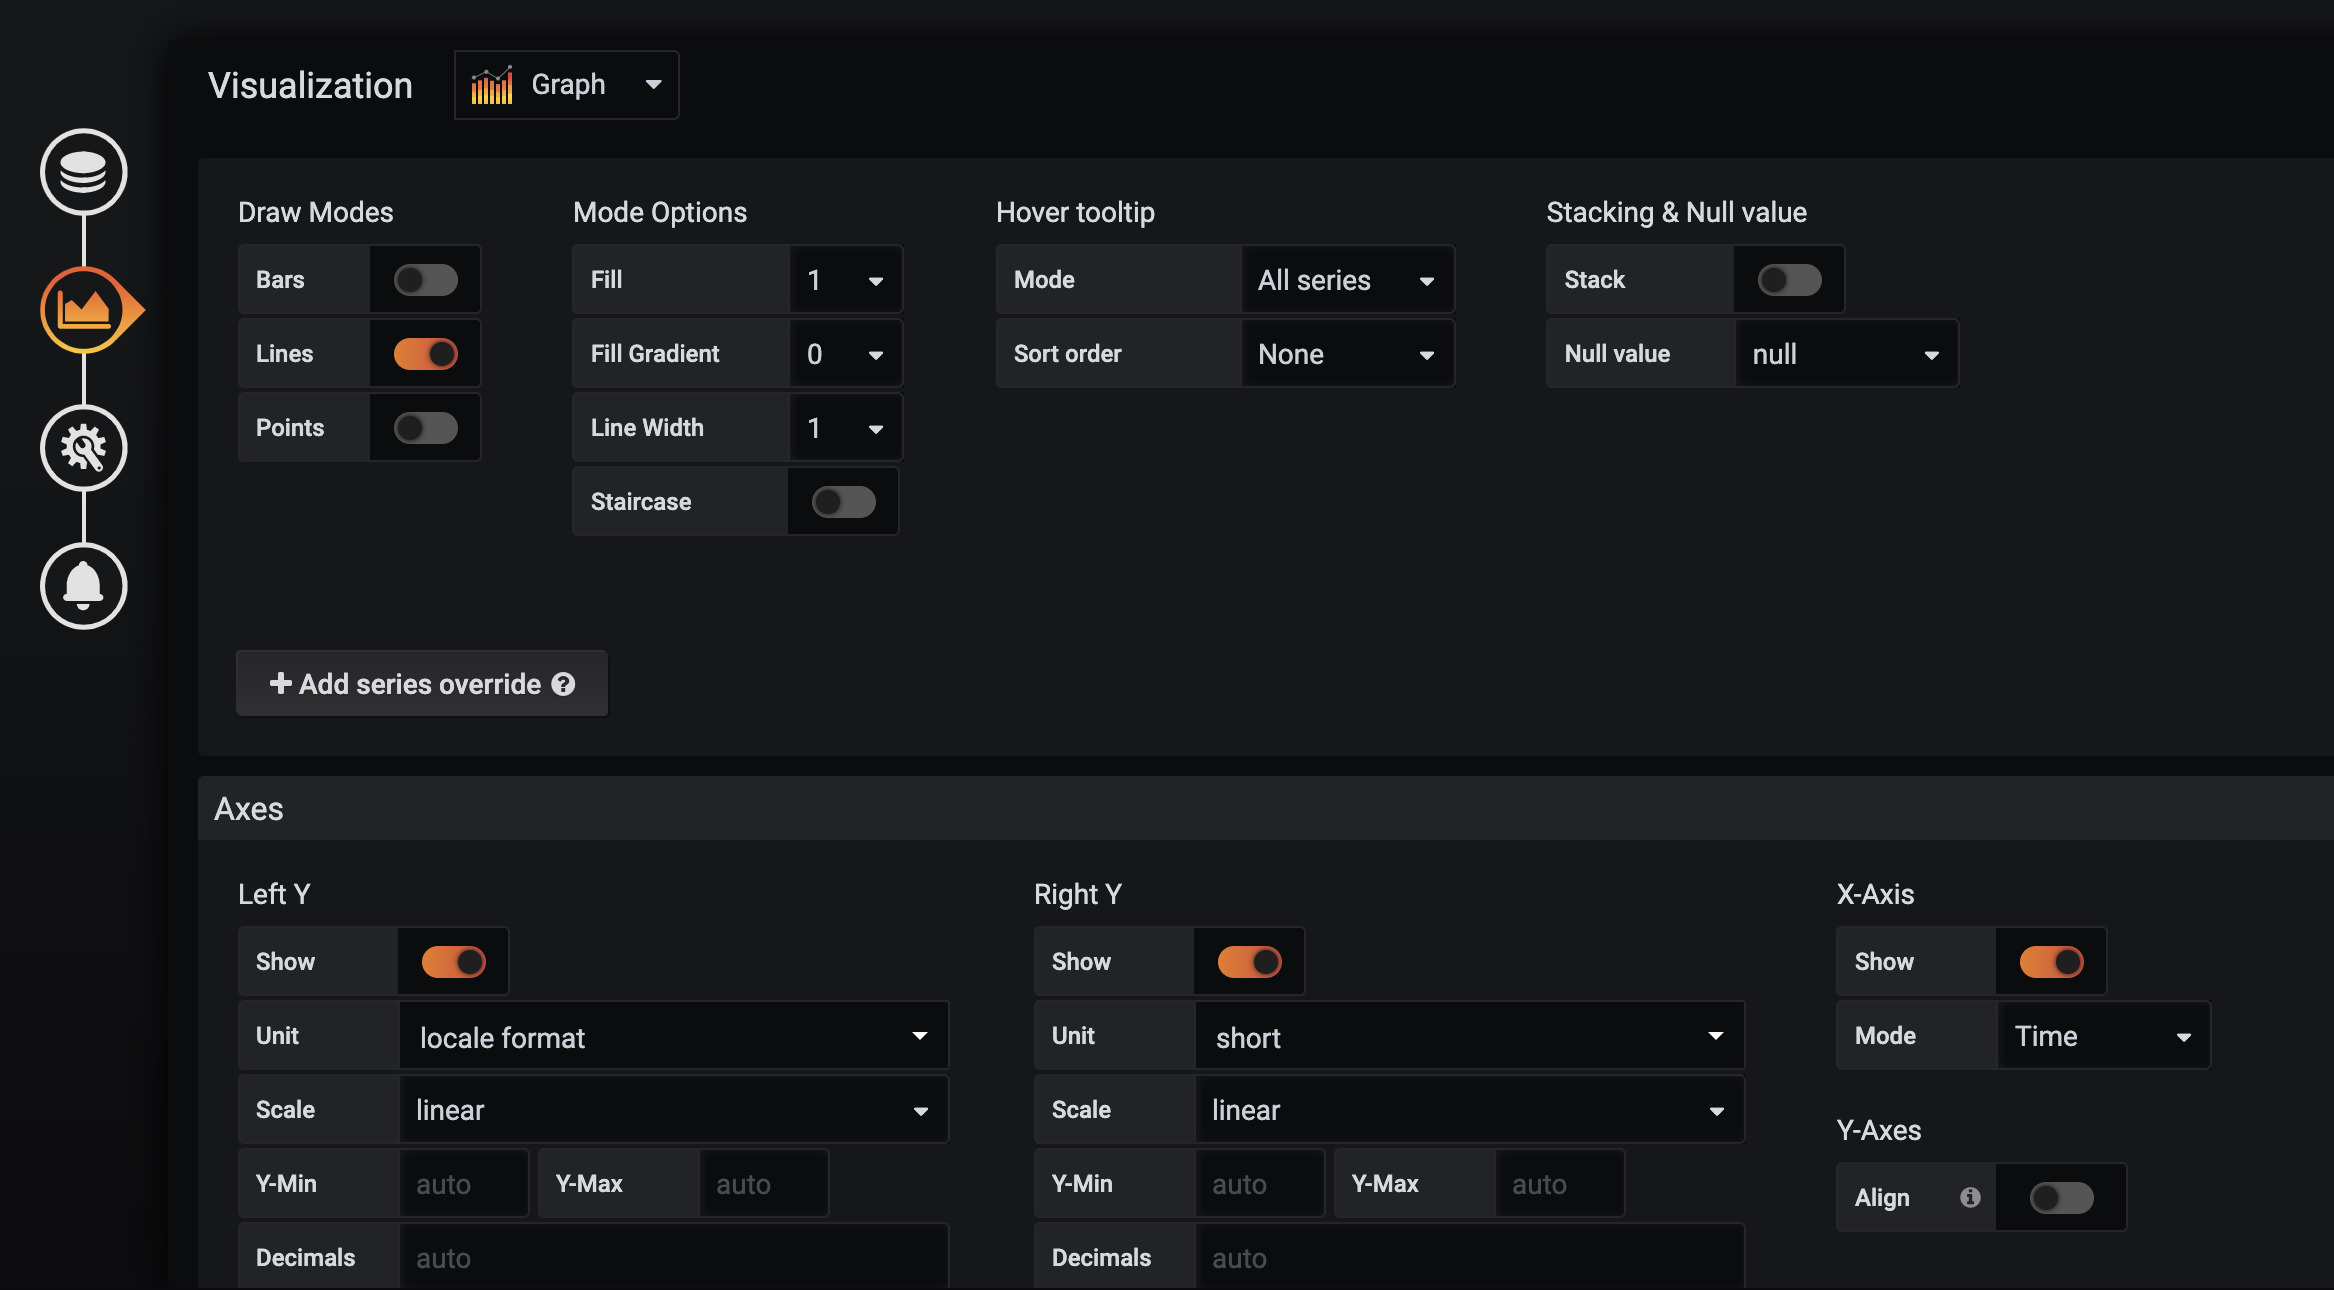2334x1290 pixels.
Task: Click the Graph bar chart icon
Action: (492, 86)
